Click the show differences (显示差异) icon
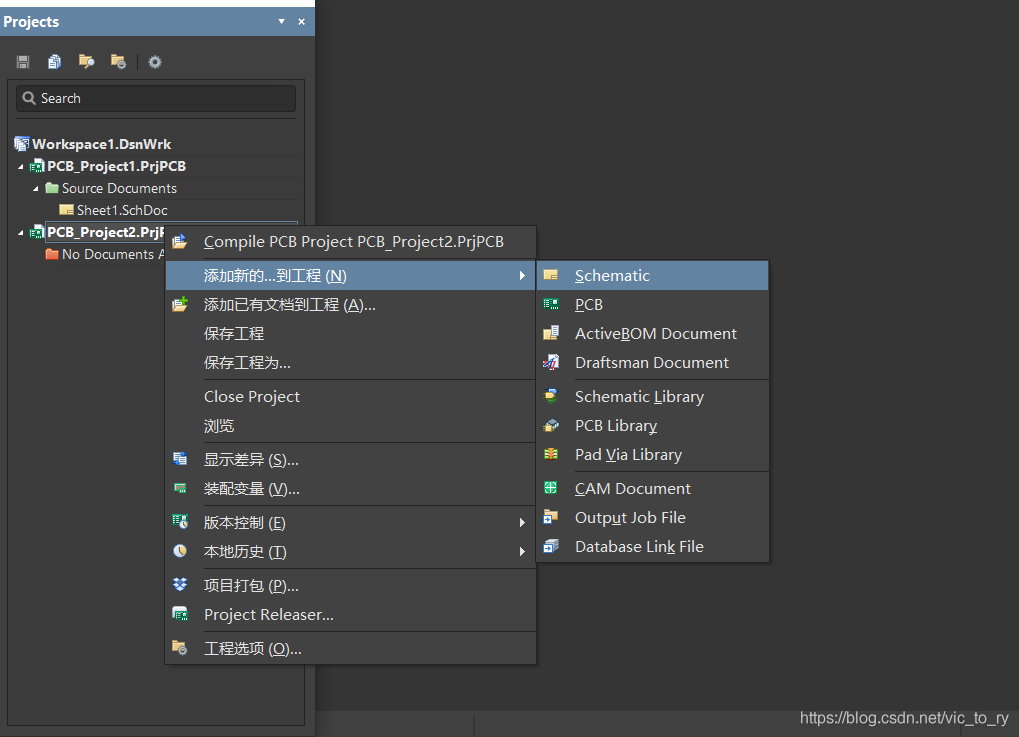The image size is (1019, 737). click(x=180, y=459)
